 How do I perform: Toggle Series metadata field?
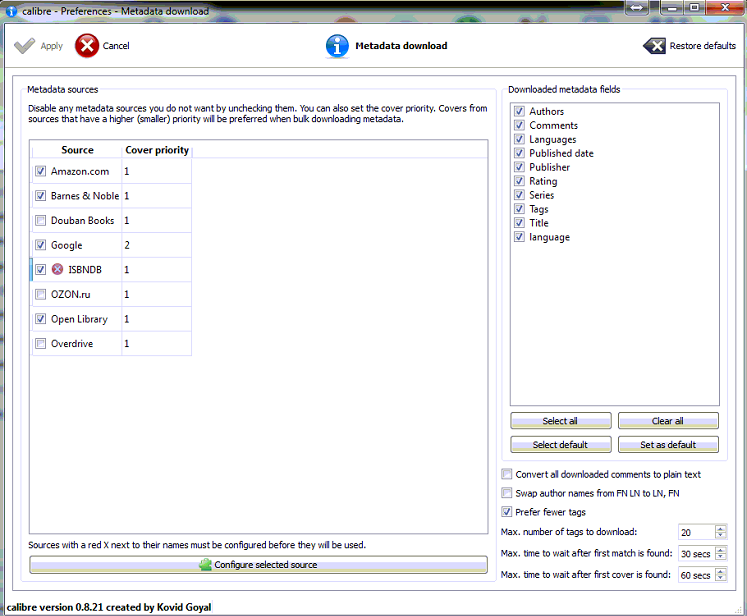coord(519,195)
